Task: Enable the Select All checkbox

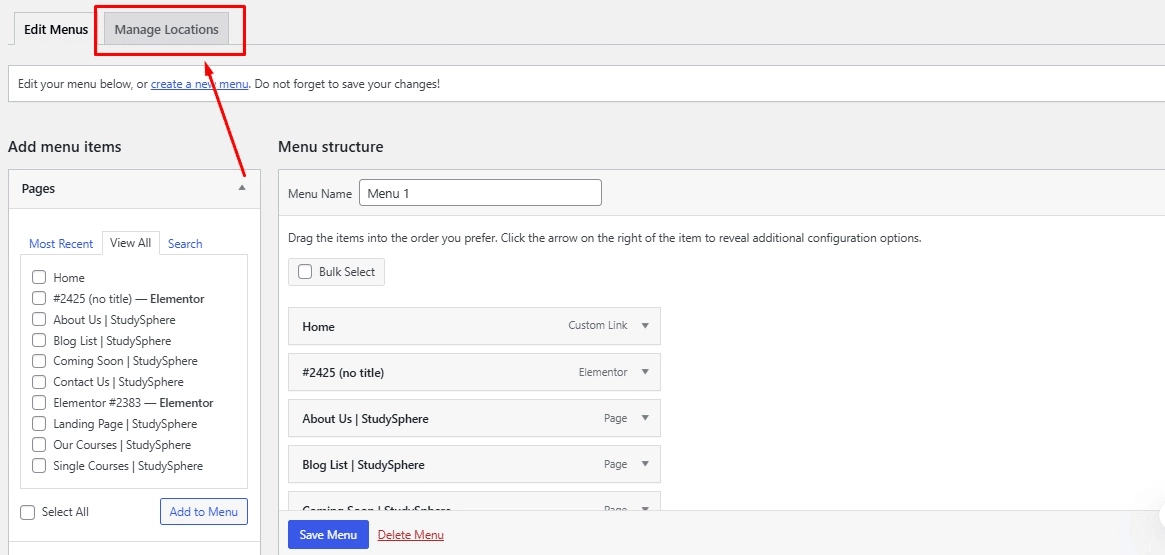Action: click(27, 512)
